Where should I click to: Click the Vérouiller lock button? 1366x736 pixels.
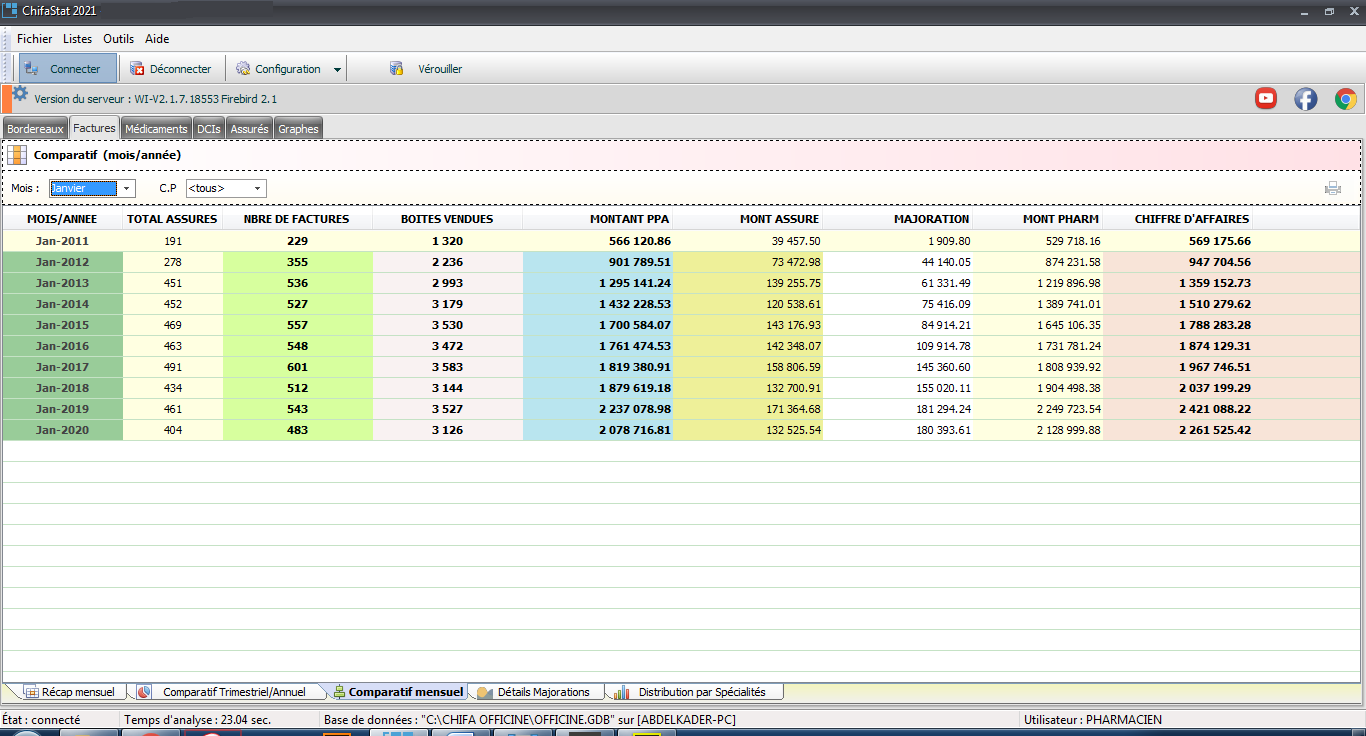tap(427, 69)
